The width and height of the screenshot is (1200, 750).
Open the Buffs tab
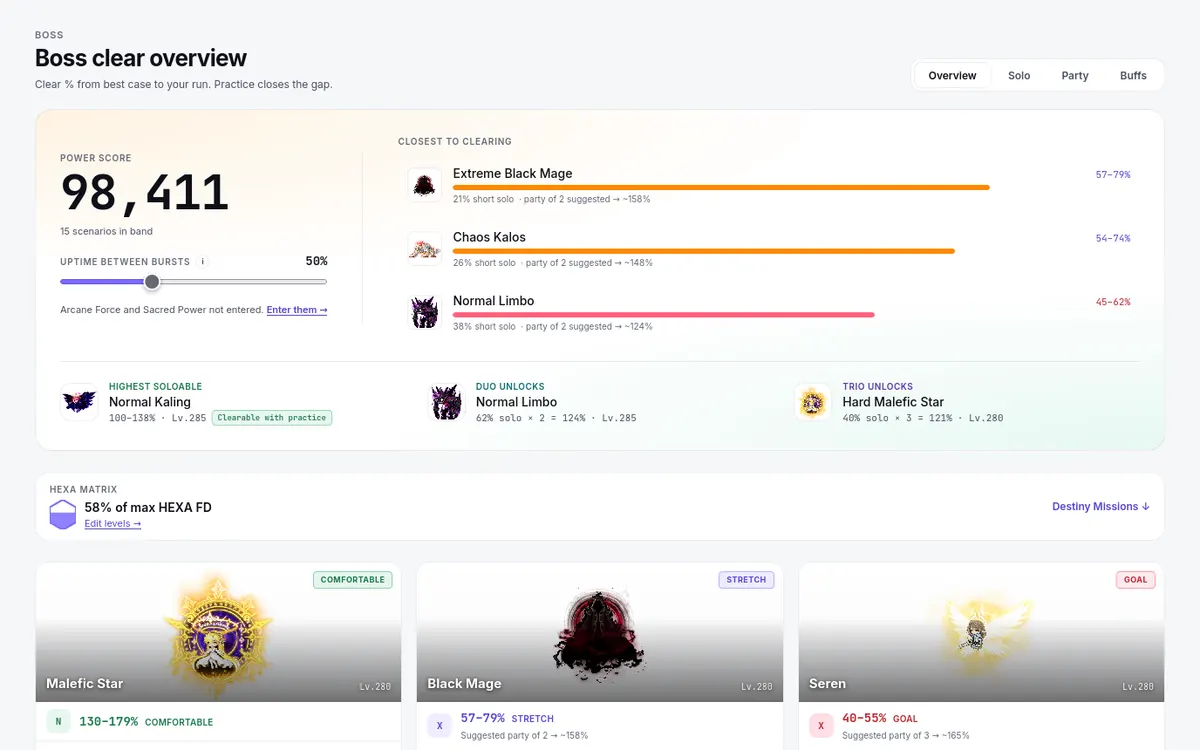coord(1133,75)
